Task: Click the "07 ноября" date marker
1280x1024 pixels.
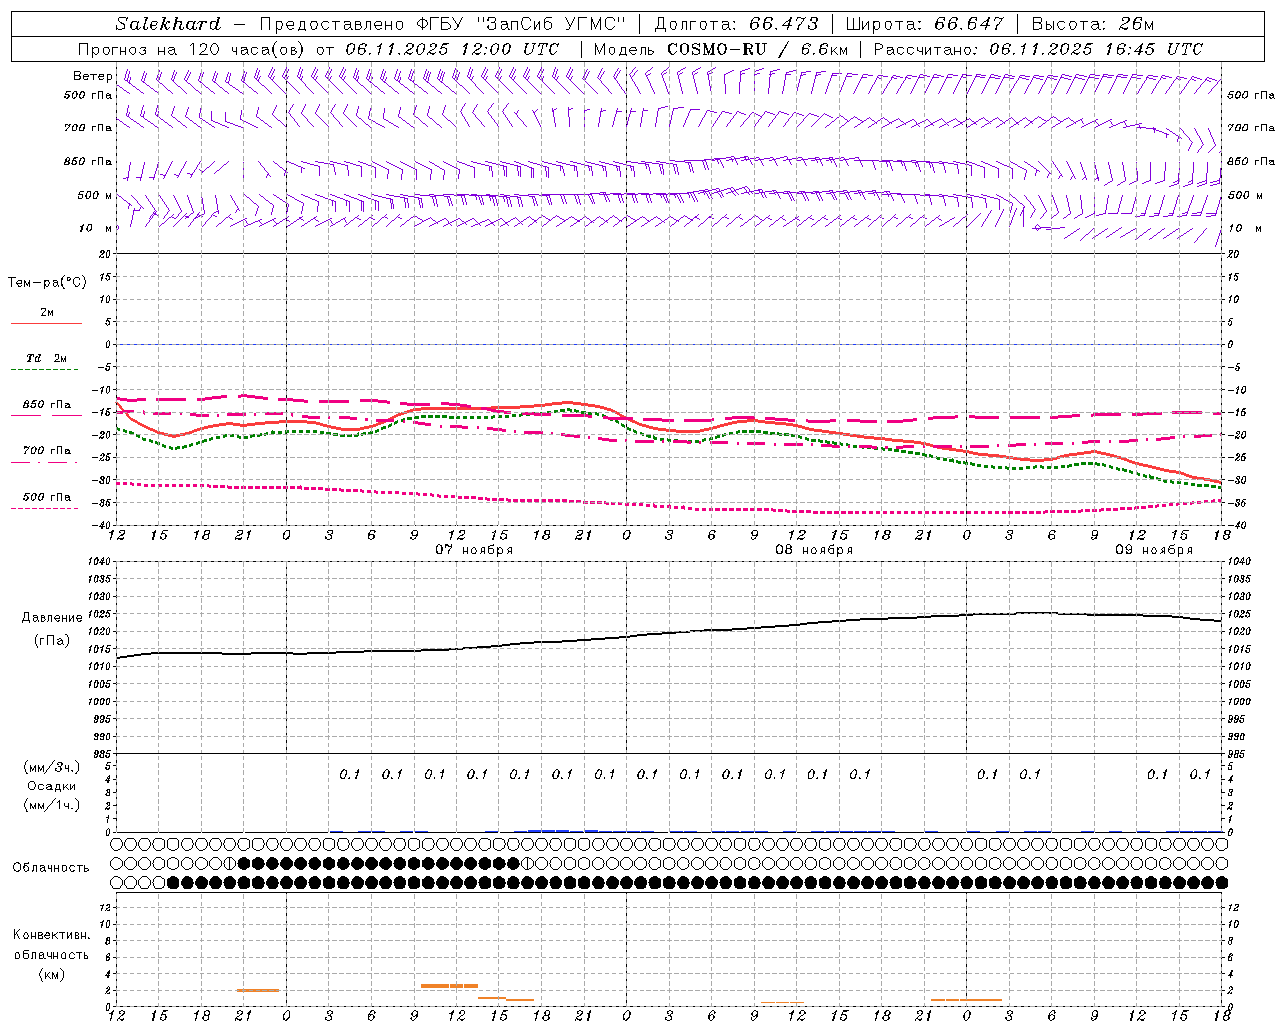Action: [x=474, y=550]
